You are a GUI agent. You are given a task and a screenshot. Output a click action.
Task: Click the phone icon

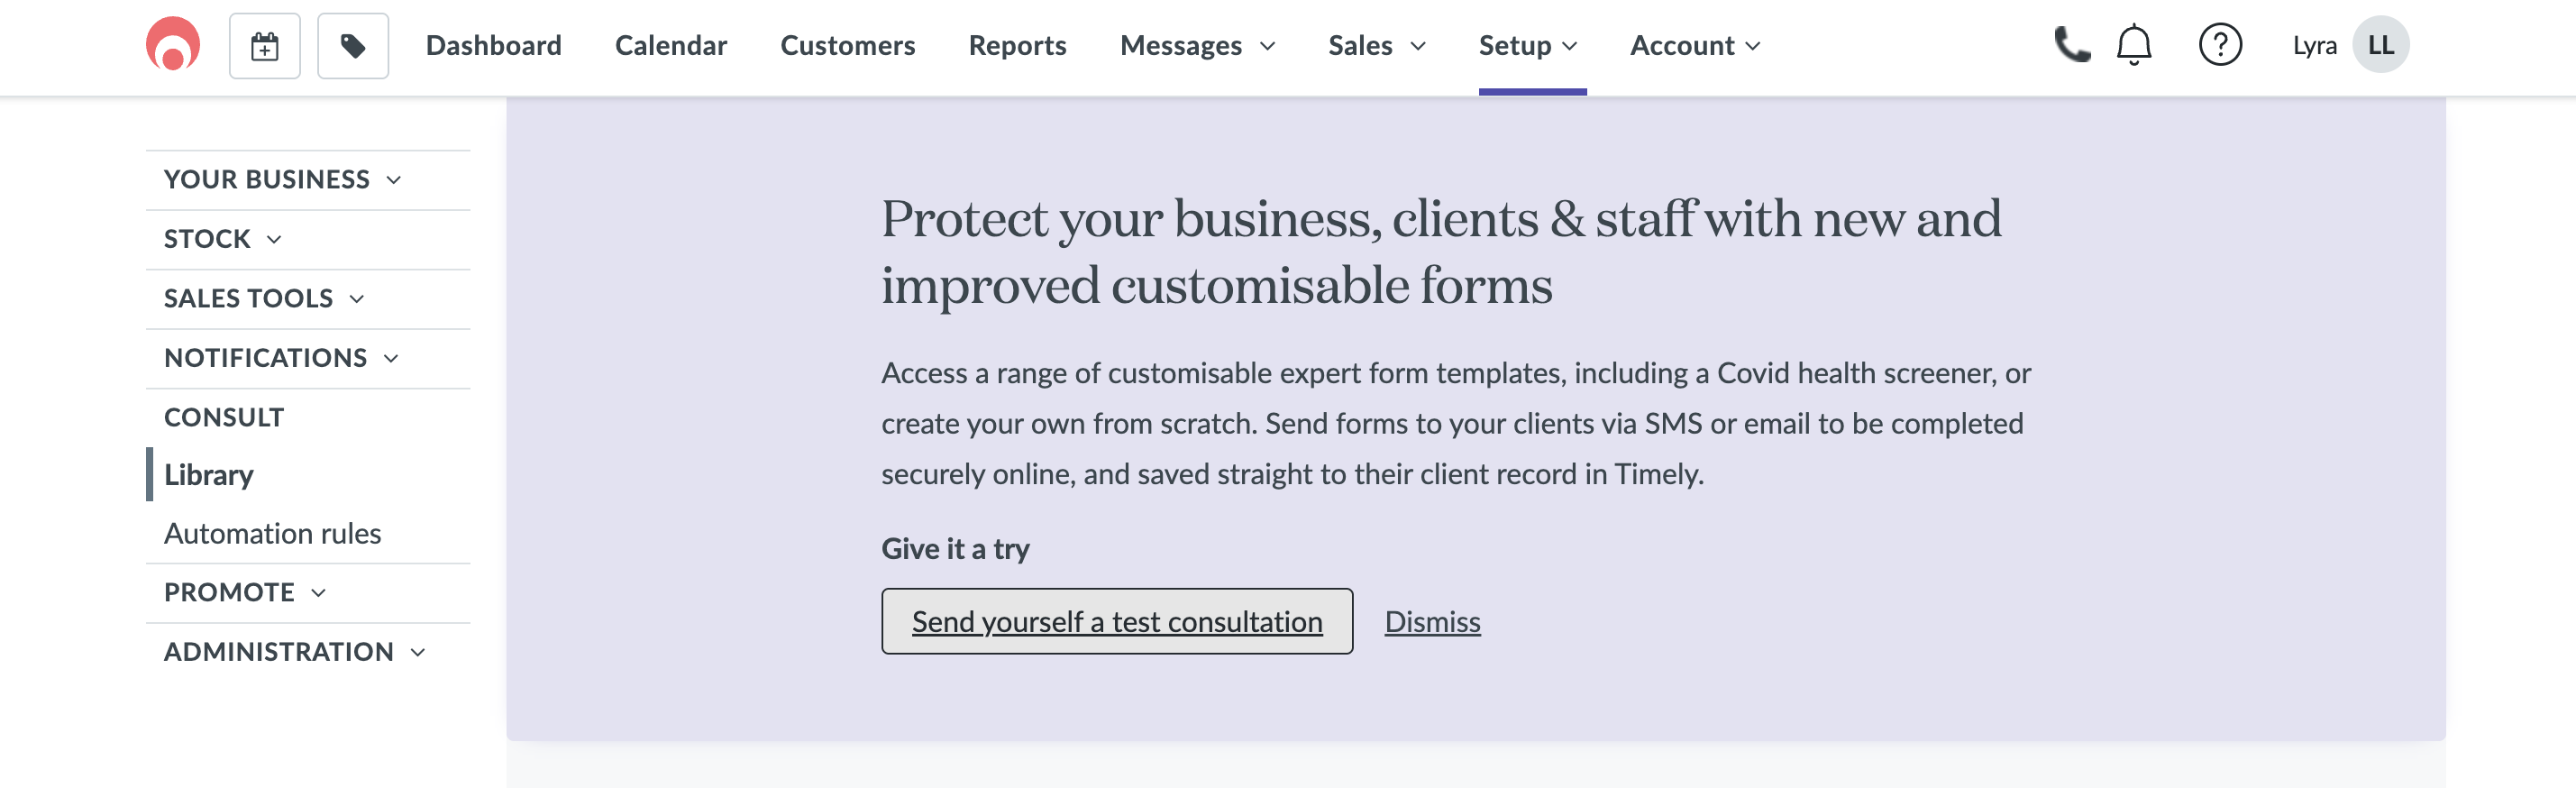[2073, 45]
